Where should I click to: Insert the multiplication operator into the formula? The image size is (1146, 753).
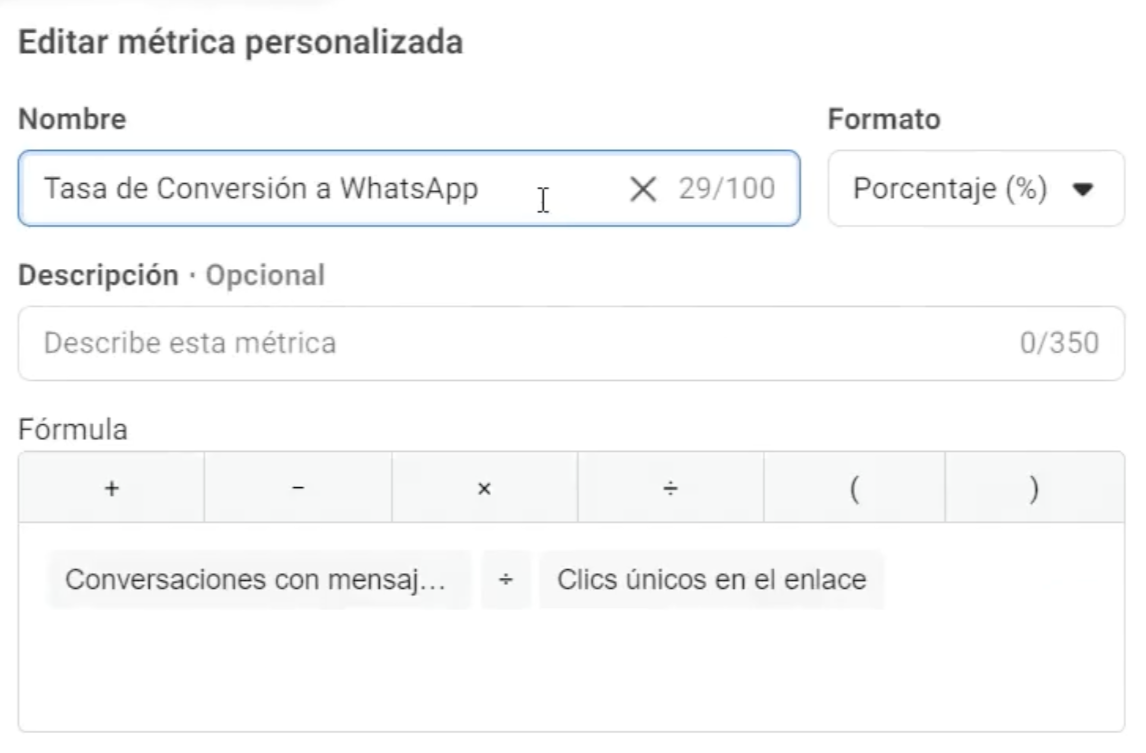[x=484, y=489]
